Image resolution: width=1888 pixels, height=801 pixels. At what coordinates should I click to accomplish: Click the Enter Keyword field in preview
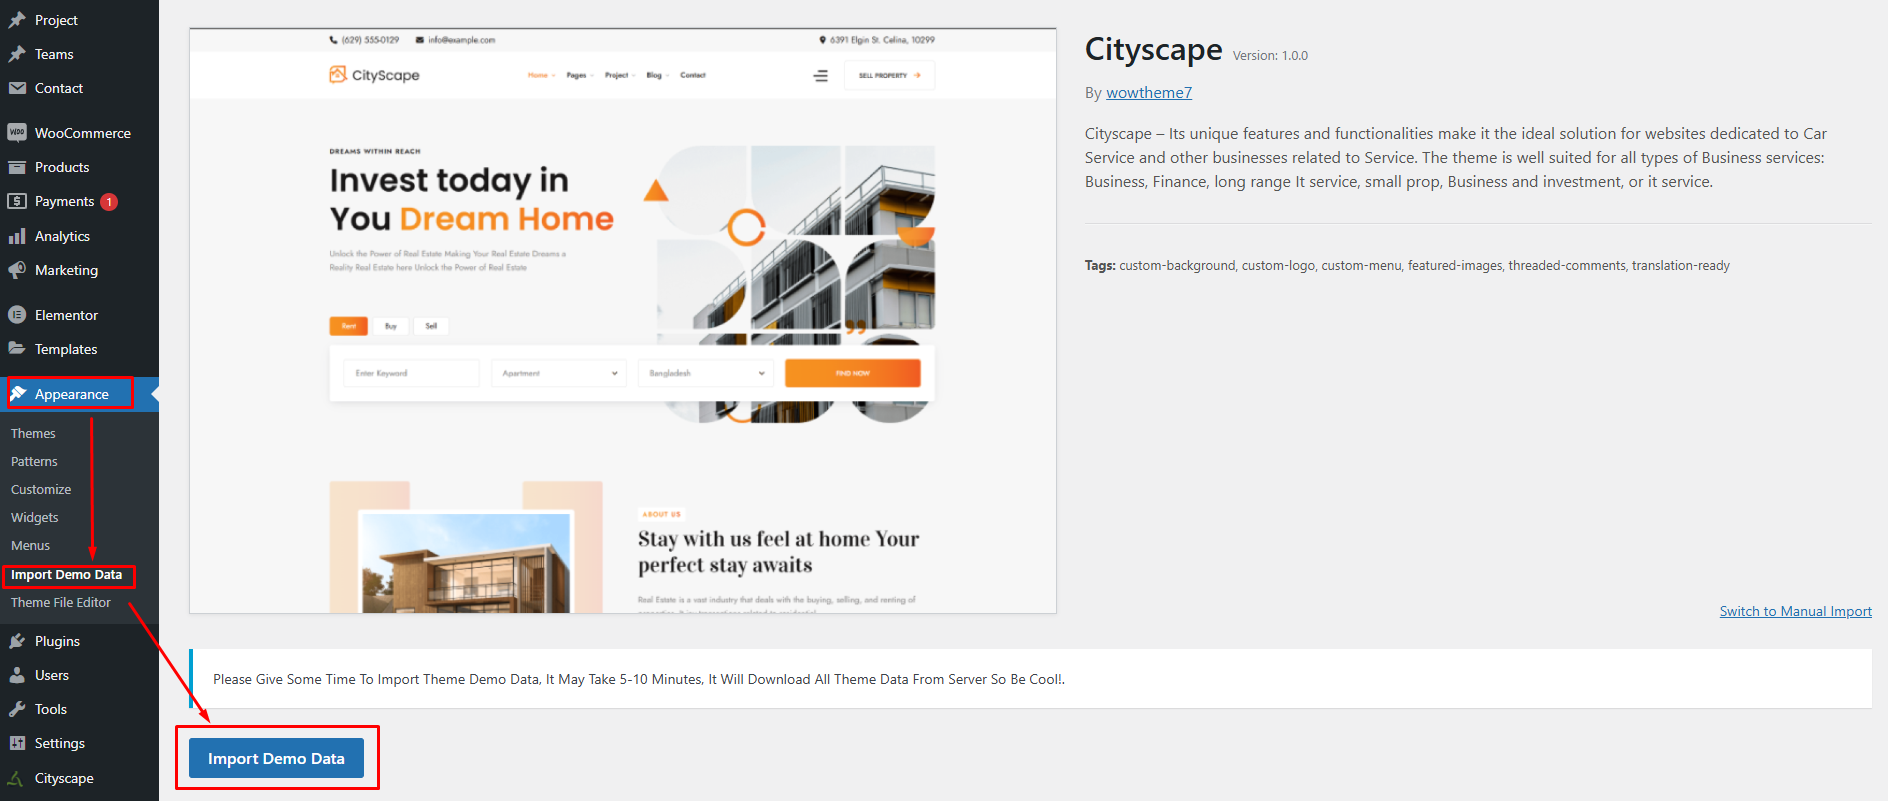[411, 373]
